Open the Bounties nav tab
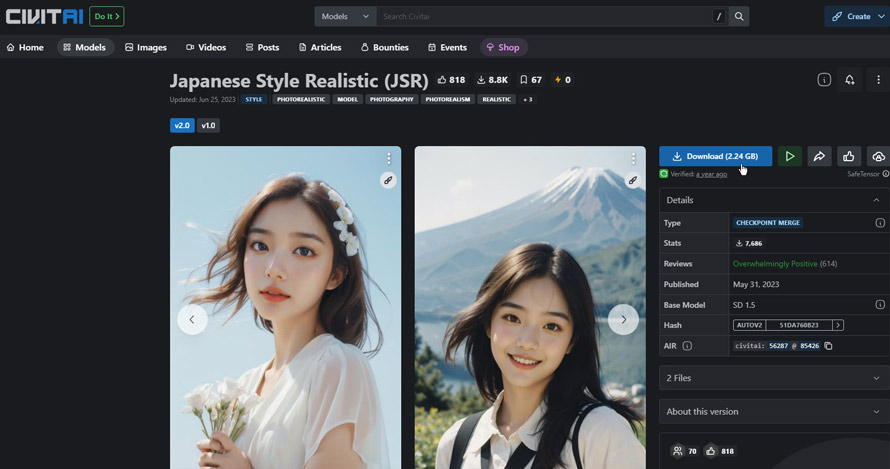 click(x=384, y=47)
